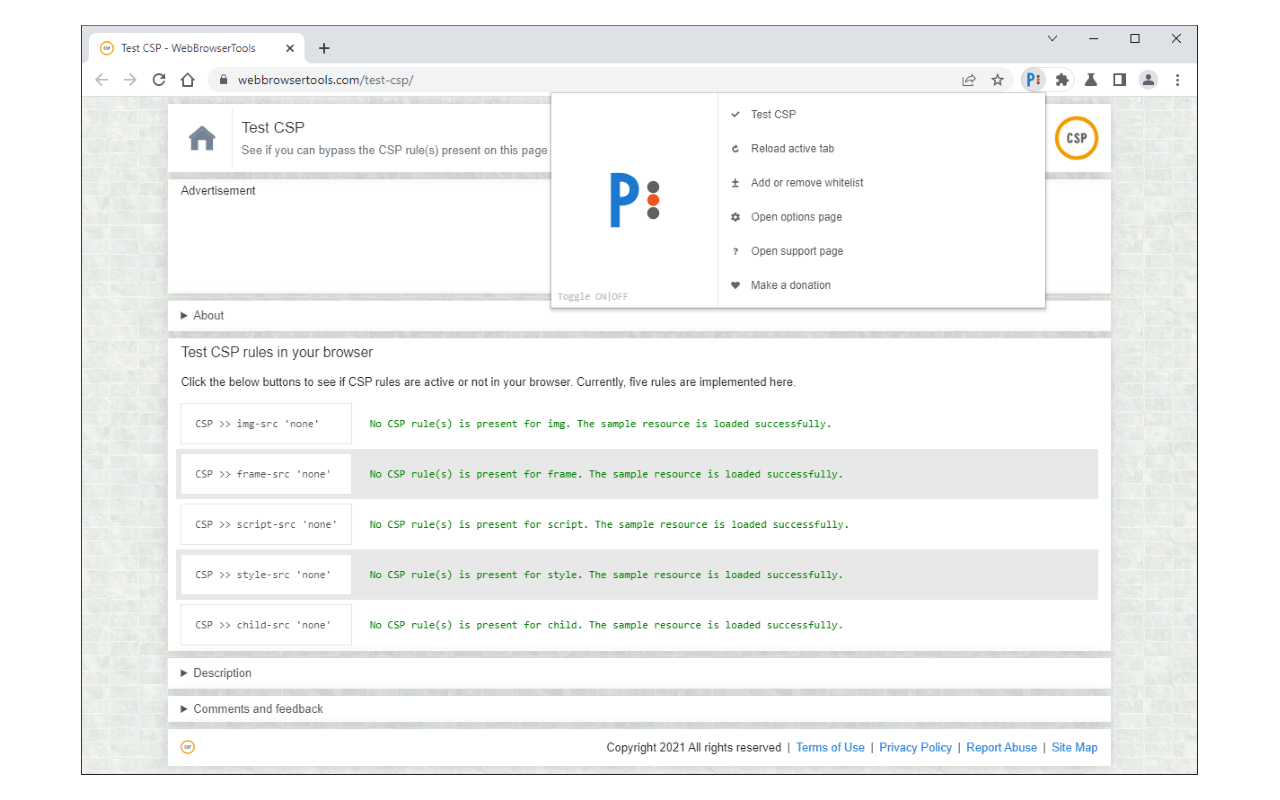Click the home icon beside Test CSP
This screenshot has height=800, width=1280.
tap(202, 139)
